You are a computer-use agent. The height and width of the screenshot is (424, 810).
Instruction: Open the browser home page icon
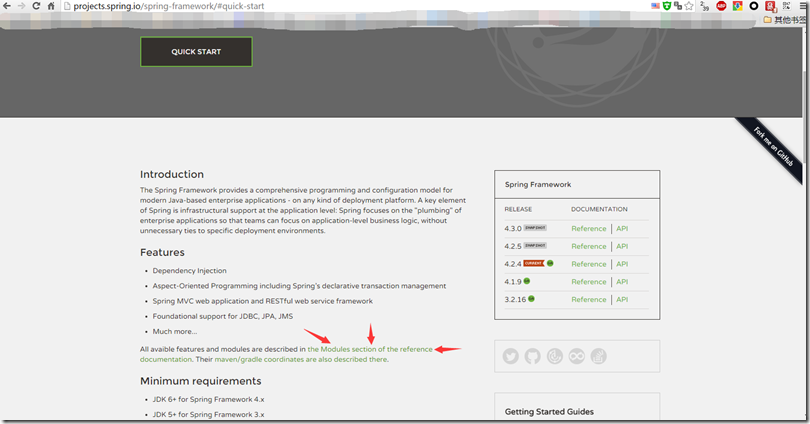(51, 6)
